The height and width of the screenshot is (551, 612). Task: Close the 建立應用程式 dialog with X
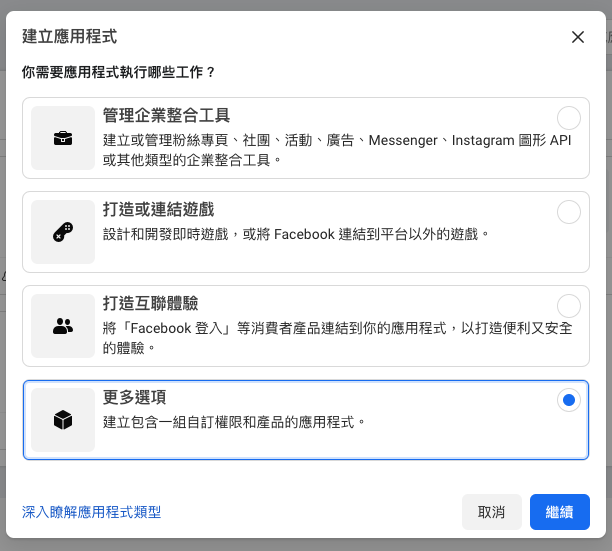click(x=578, y=37)
